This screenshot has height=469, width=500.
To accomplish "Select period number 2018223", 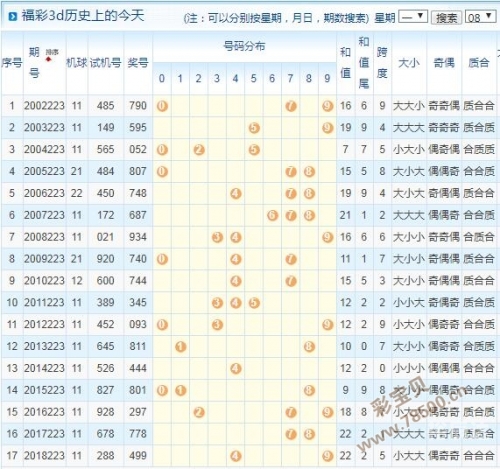I will coord(44,456).
